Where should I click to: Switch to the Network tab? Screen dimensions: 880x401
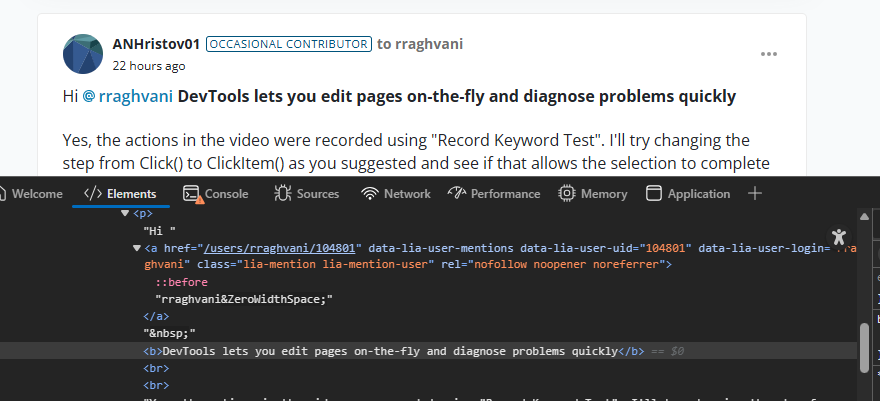396,194
